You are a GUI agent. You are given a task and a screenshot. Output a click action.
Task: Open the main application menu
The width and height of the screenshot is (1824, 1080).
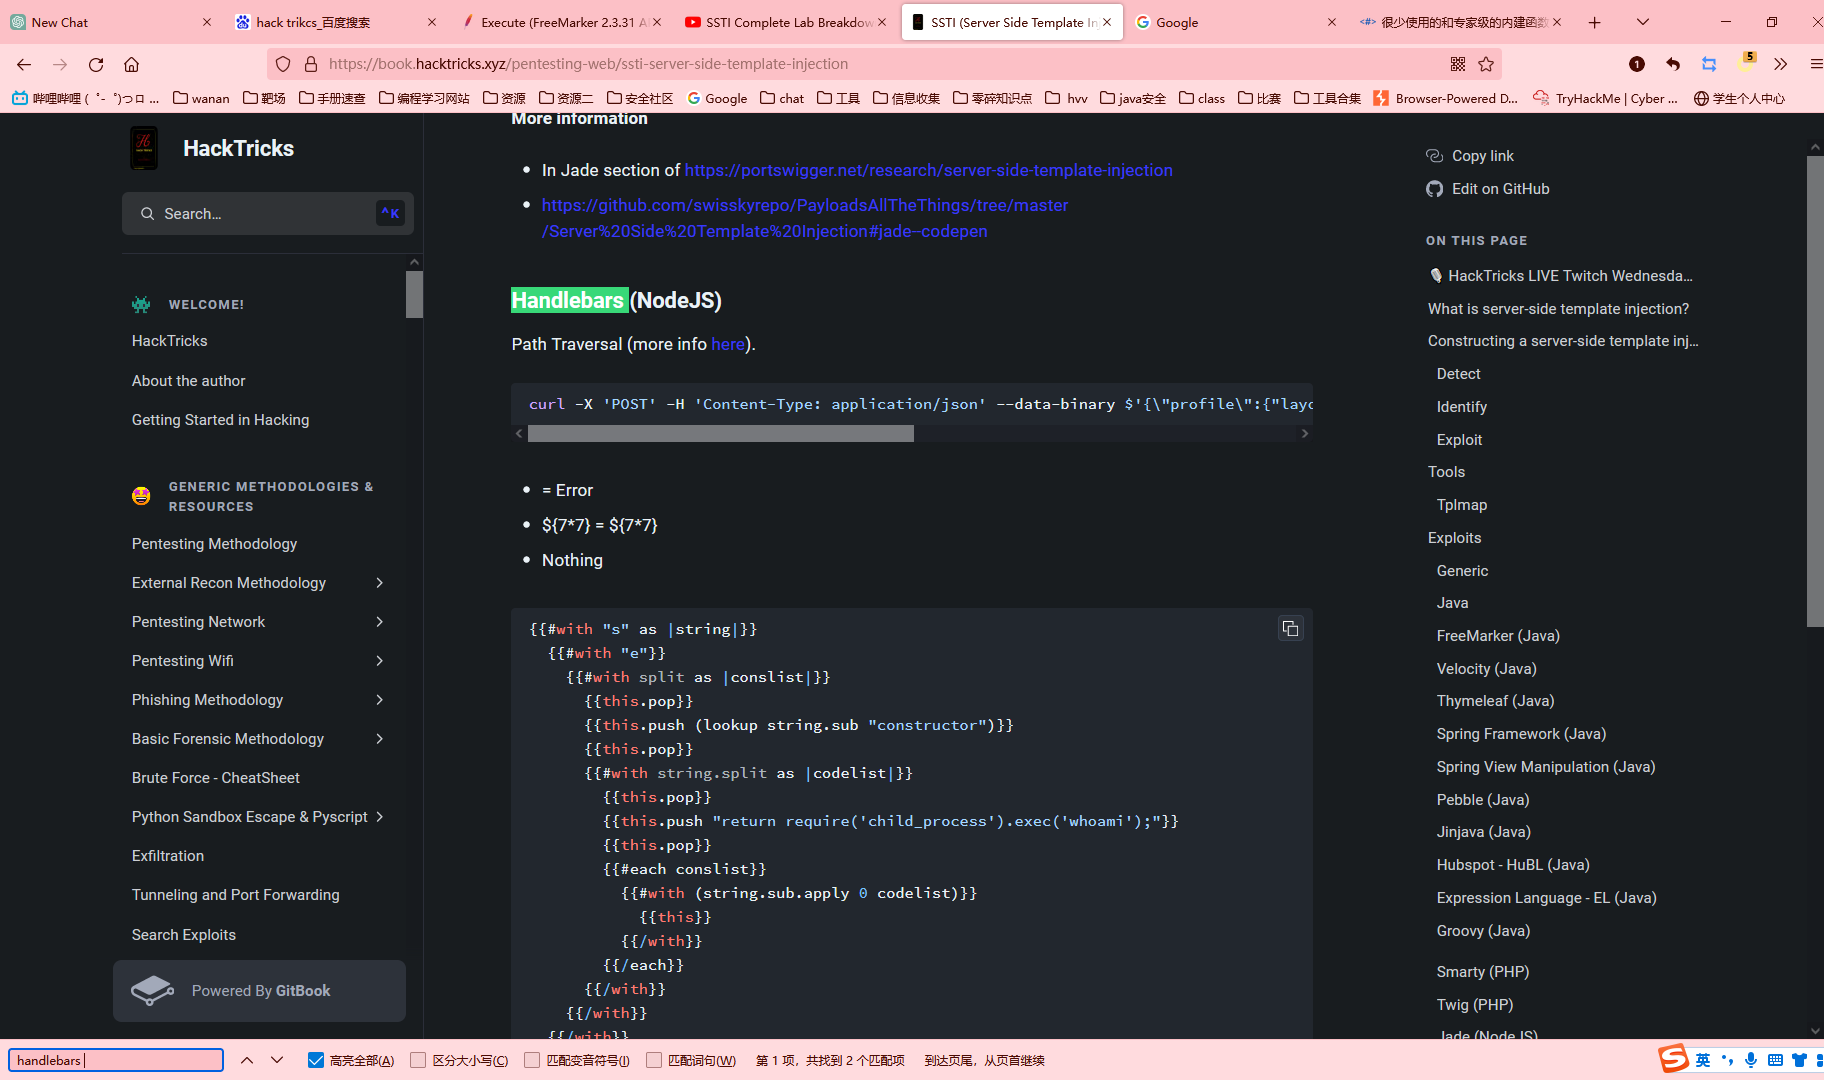click(1816, 64)
